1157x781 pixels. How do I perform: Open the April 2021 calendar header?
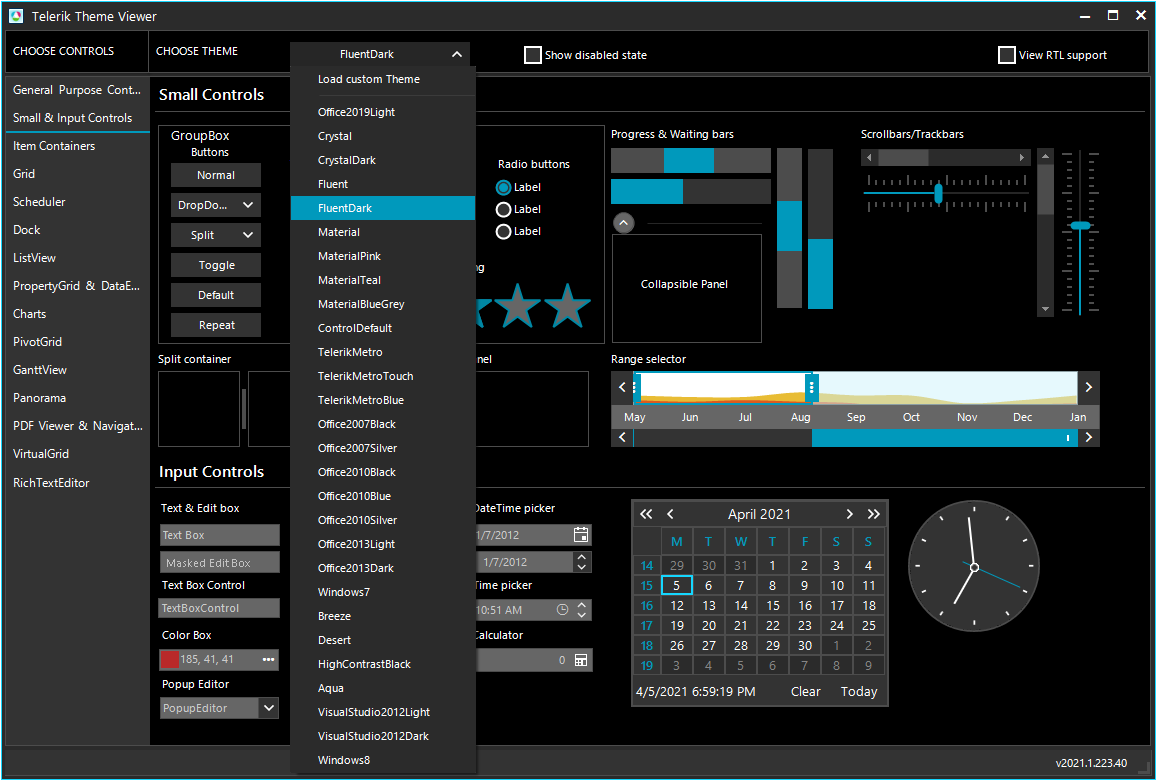[759, 514]
